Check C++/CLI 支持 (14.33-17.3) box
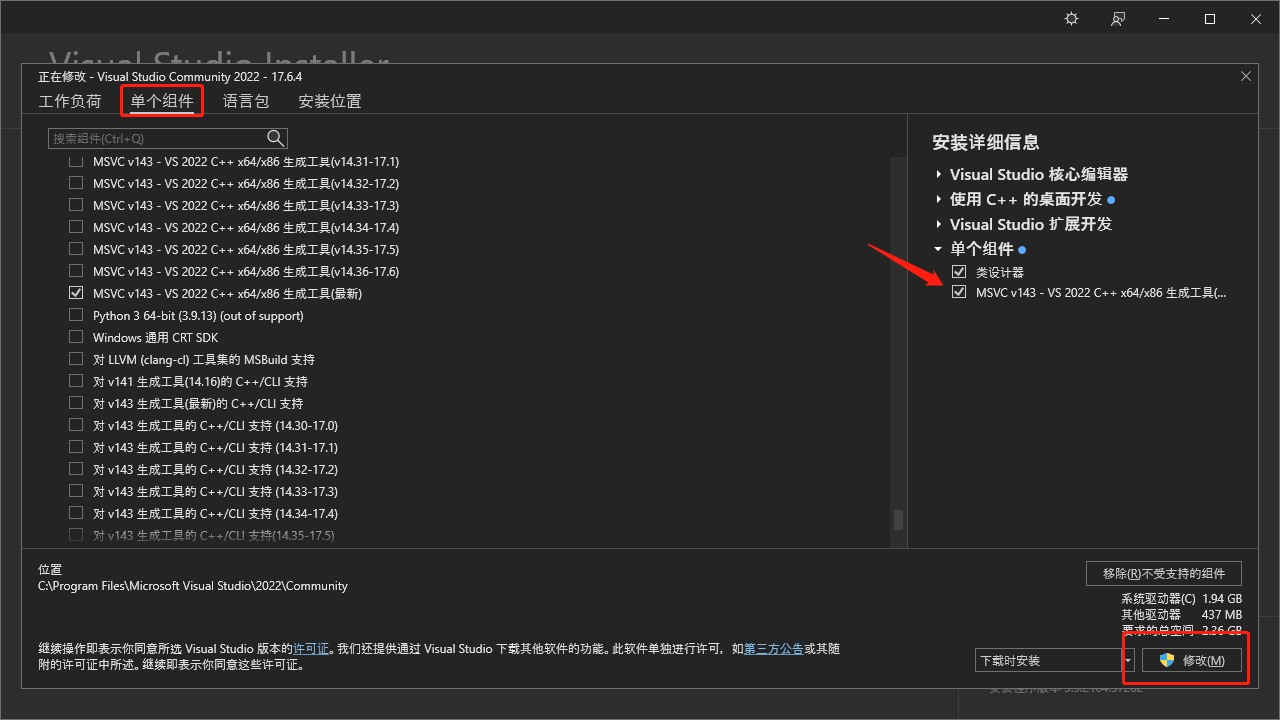The image size is (1280, 720). pyautogui.click(x=76, y=492)
